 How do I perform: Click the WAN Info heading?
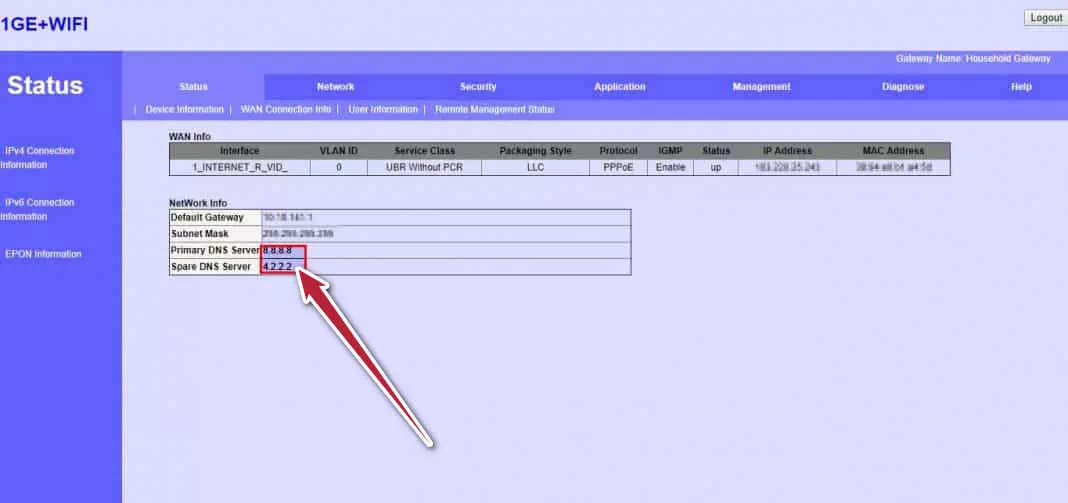pyautogui.click(x=190, y=136)
